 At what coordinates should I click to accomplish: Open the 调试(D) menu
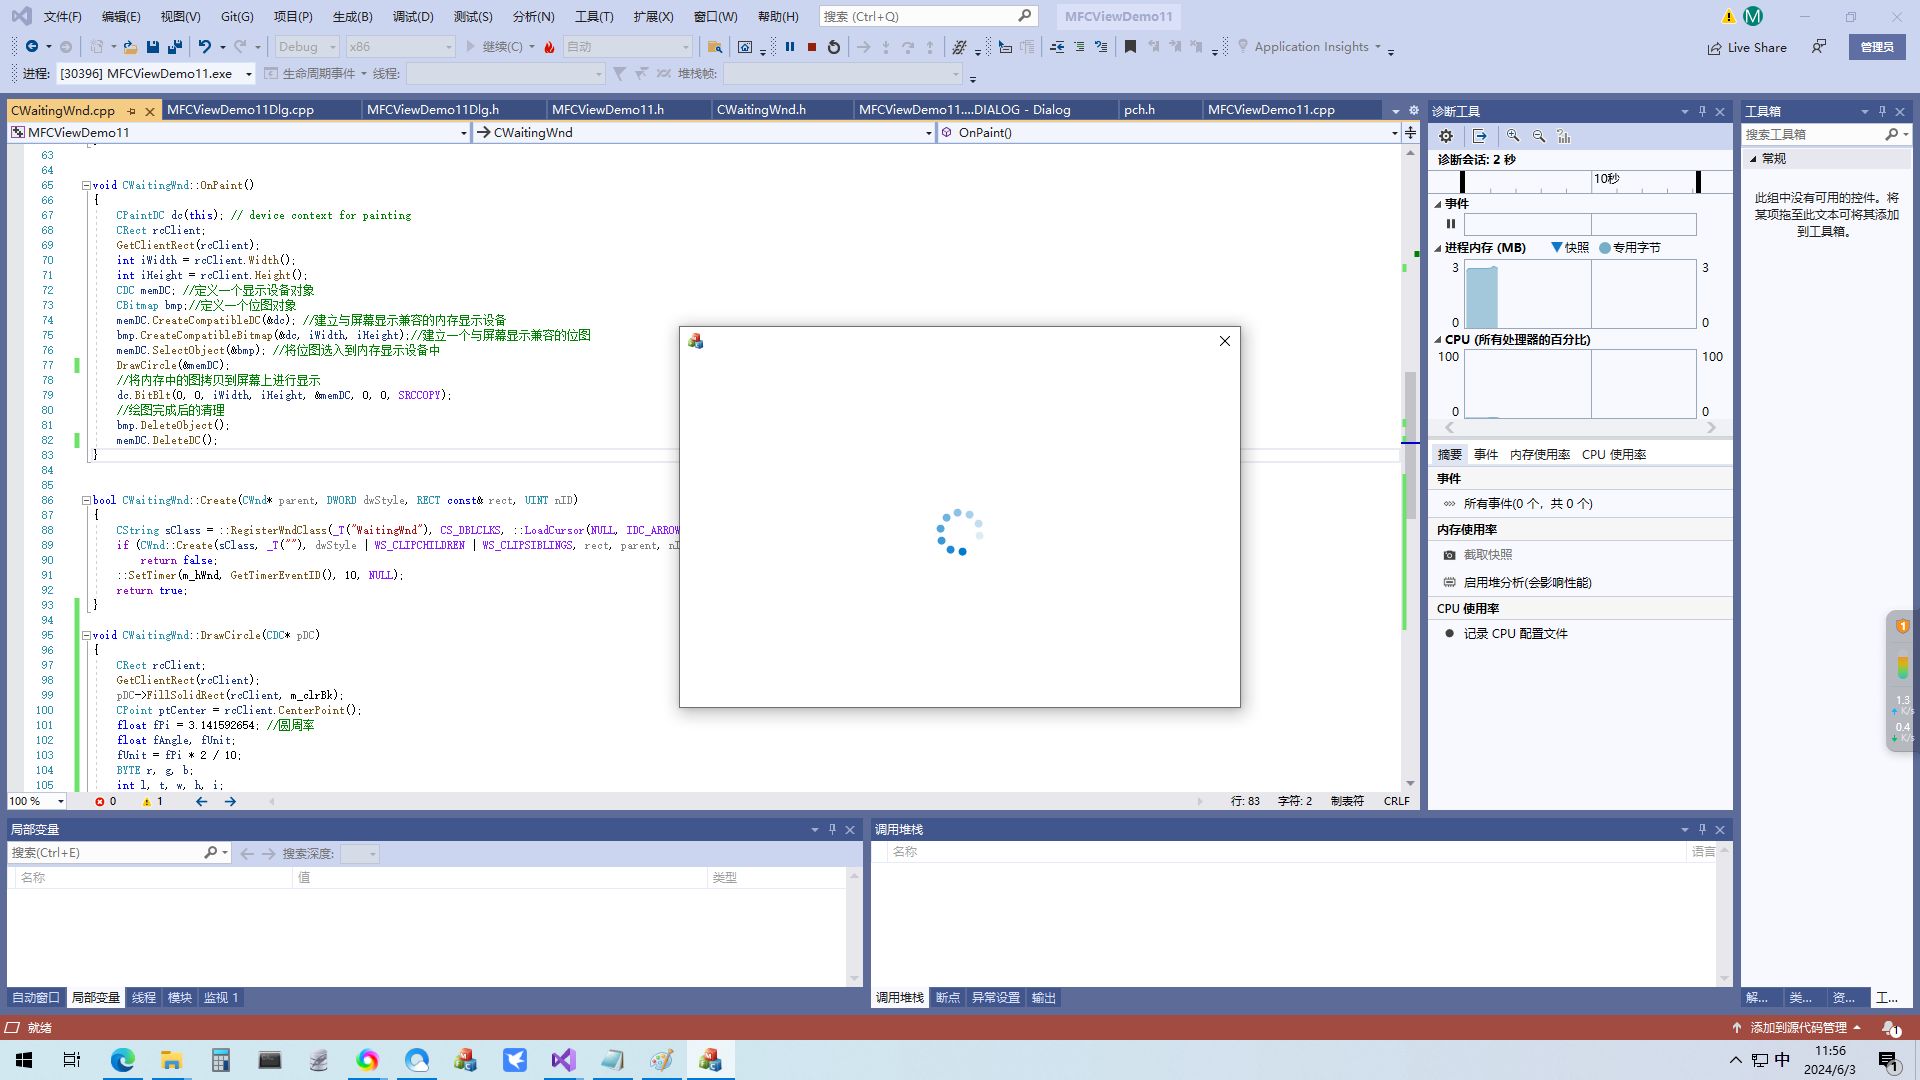412,16
